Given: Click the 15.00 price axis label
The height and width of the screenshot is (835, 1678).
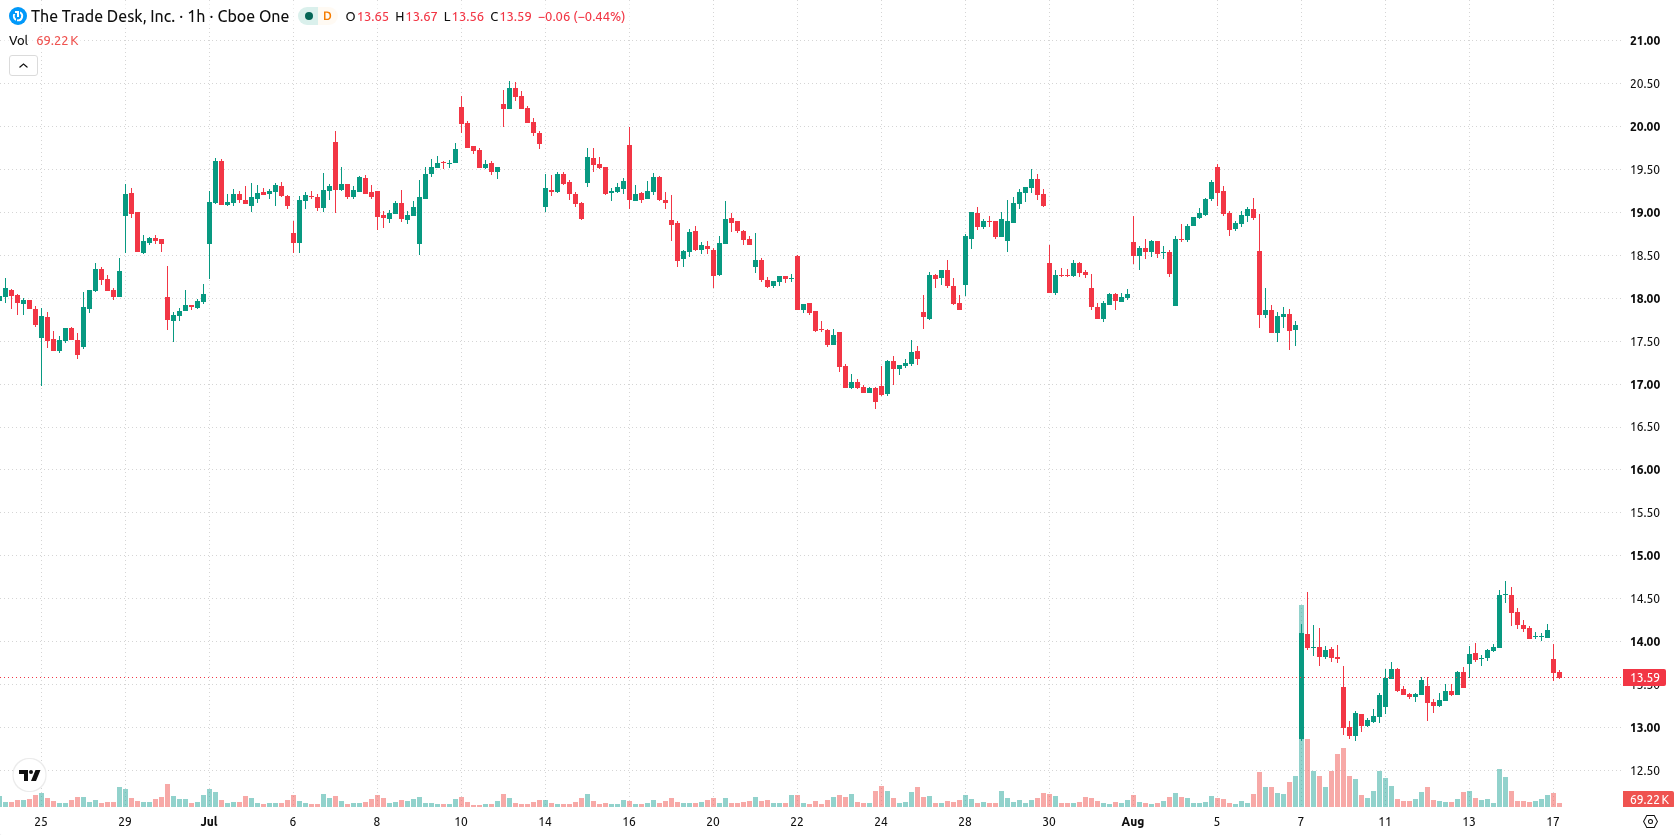Looking at the screenshot, I should (1644, 556).
